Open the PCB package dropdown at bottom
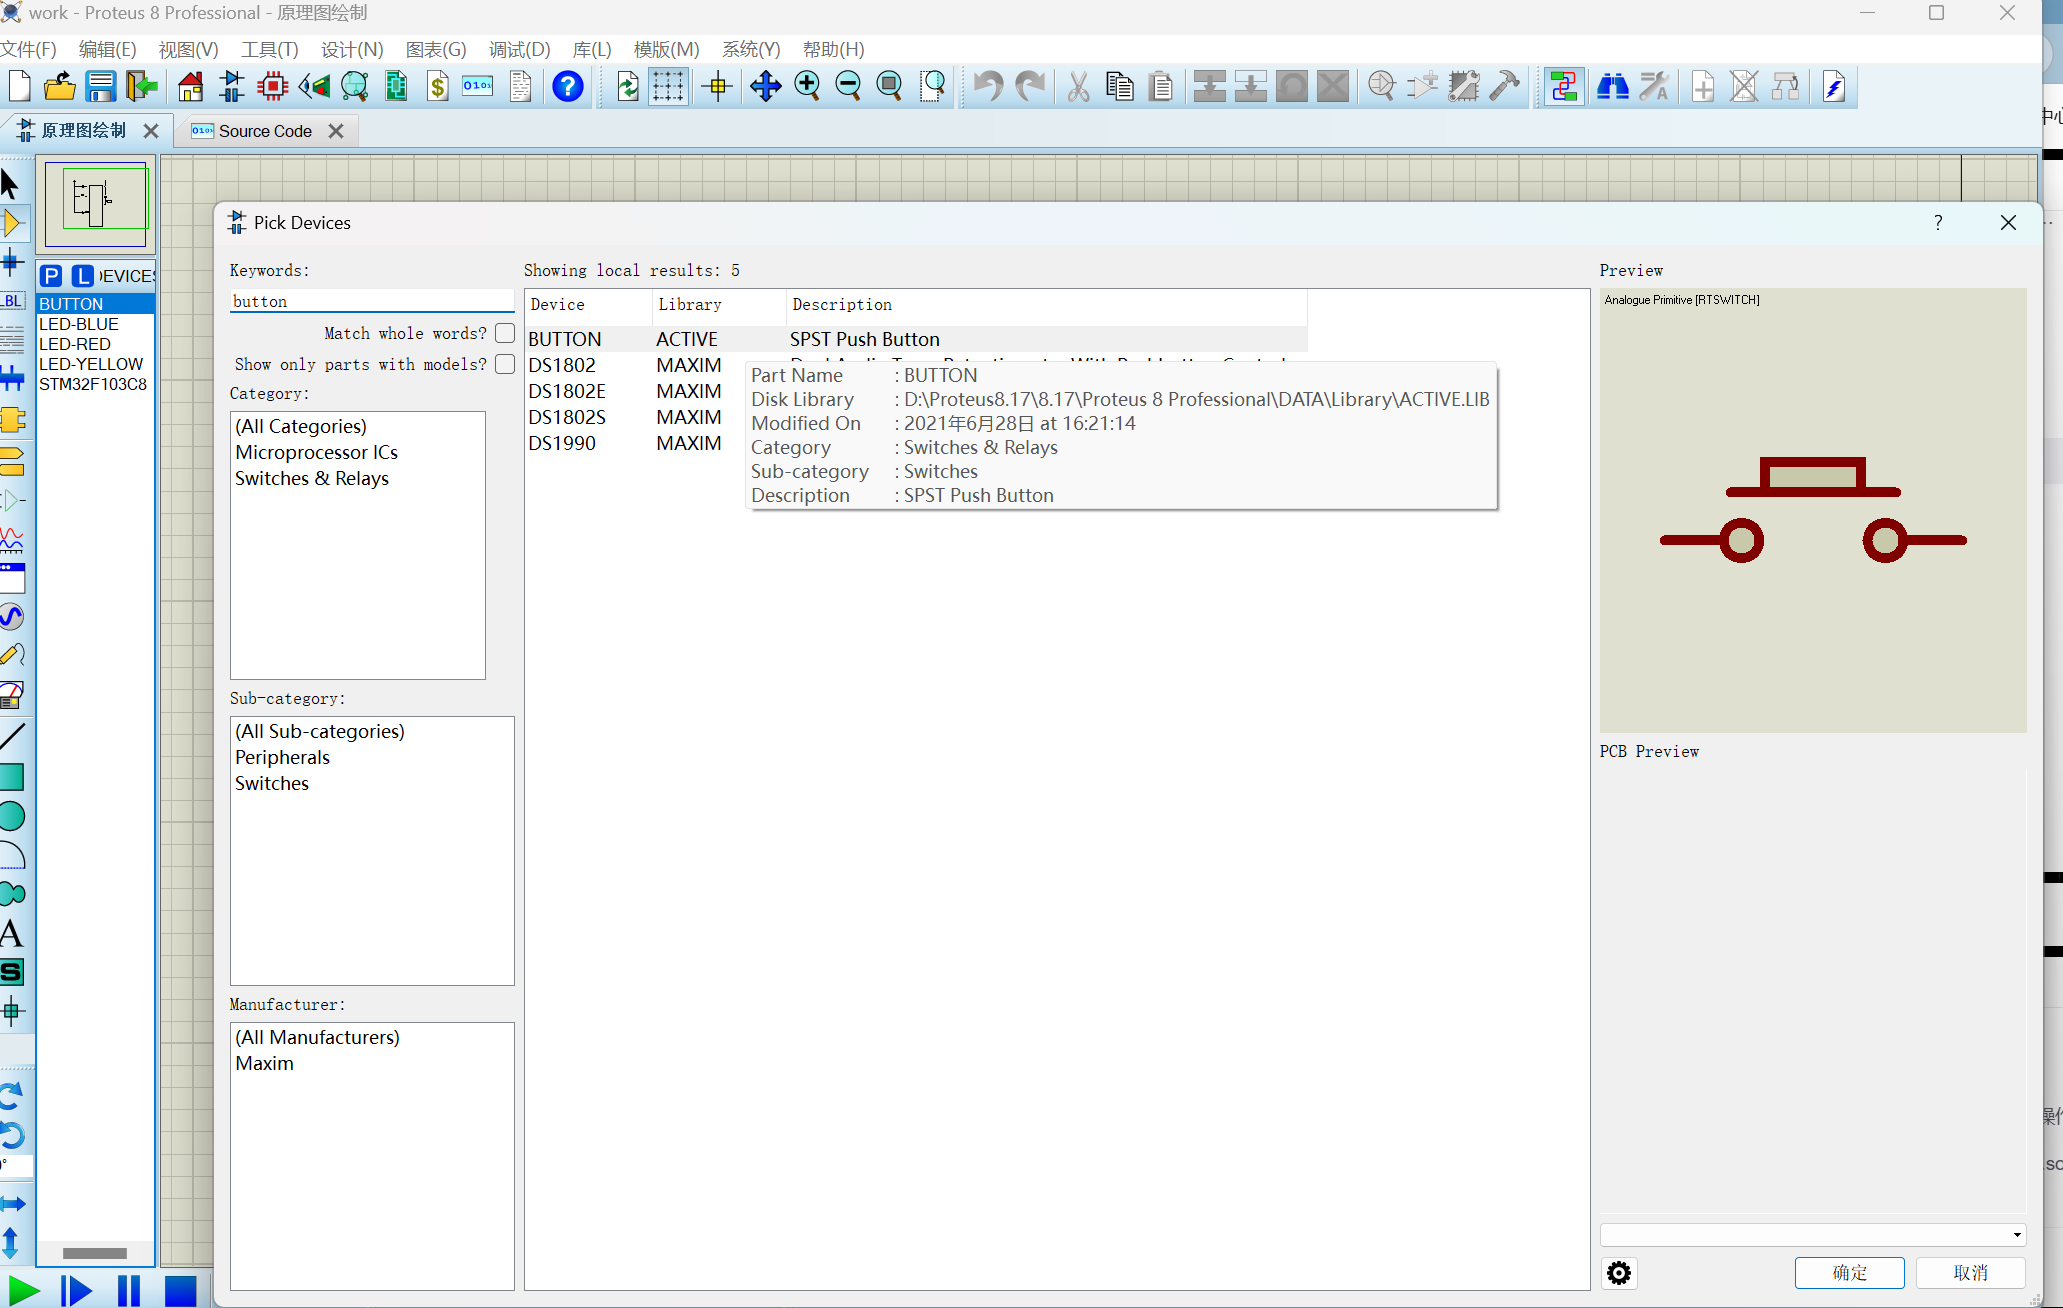The width and height of the screenshot is (2063, 1308). pos(1813,1235)
